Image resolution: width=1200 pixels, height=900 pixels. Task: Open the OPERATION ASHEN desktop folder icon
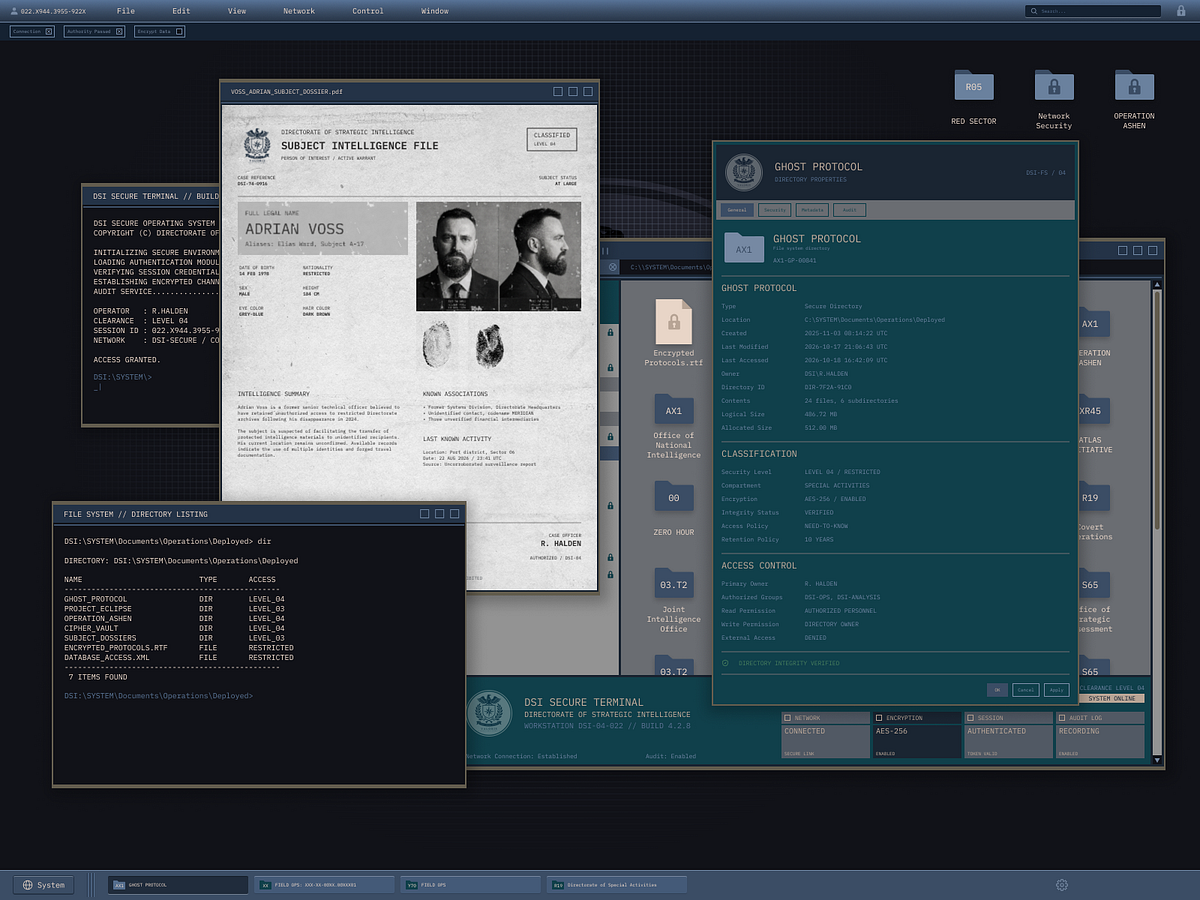[x=1134, y=86]
